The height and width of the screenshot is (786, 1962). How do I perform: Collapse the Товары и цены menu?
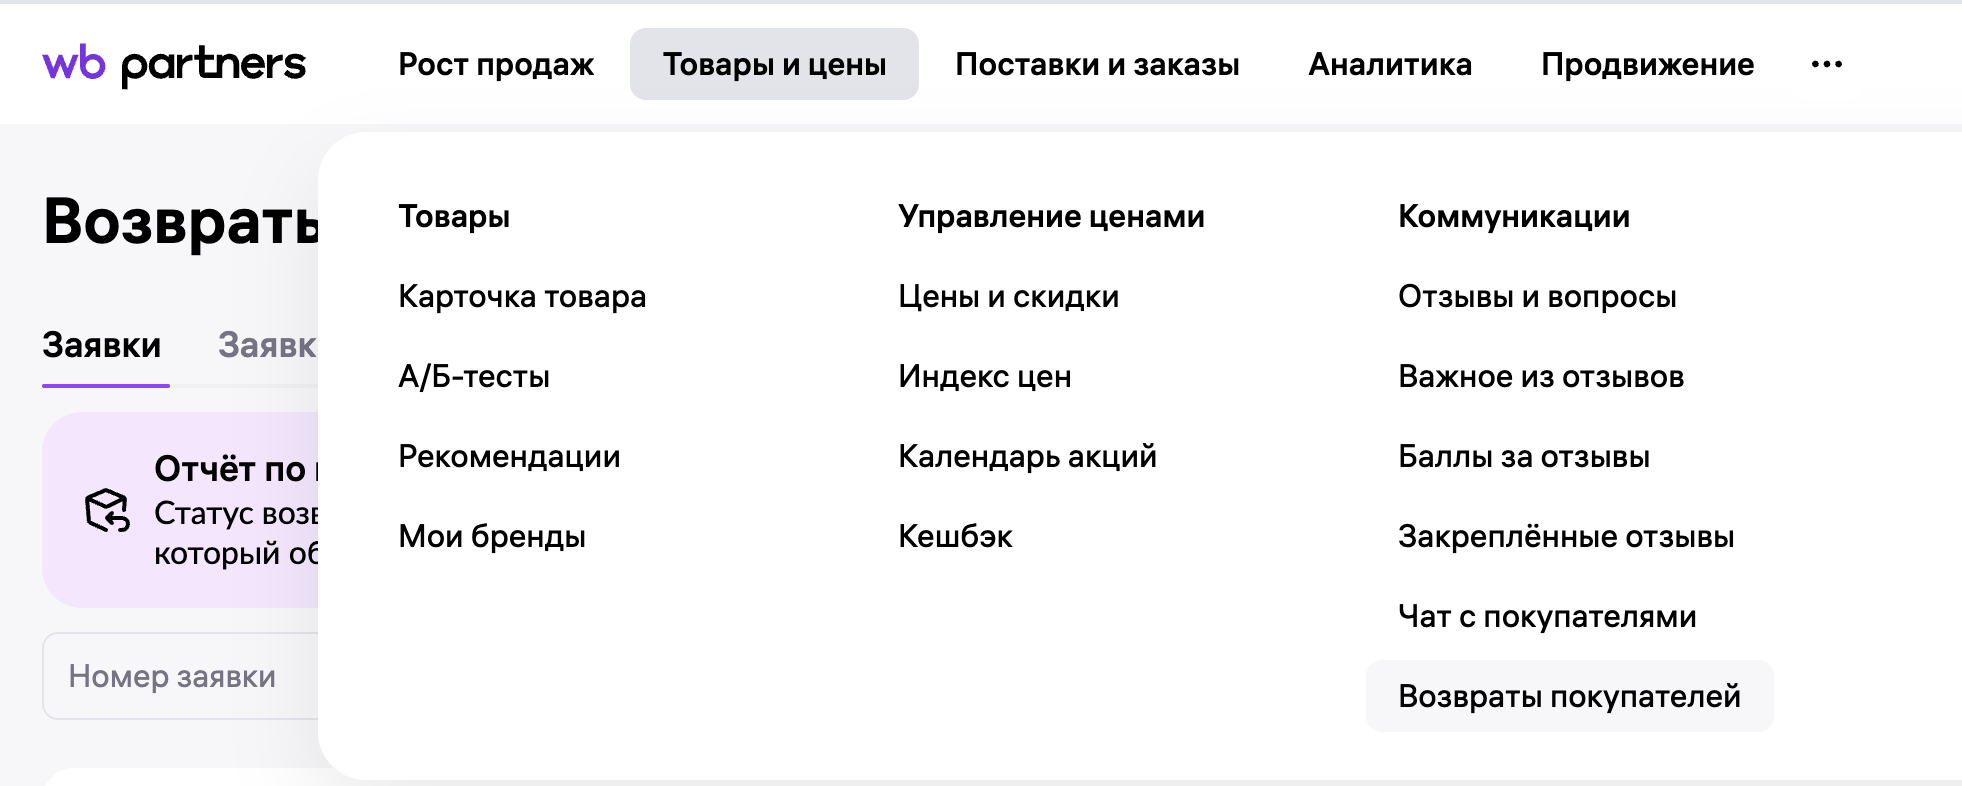pos(774,64)
